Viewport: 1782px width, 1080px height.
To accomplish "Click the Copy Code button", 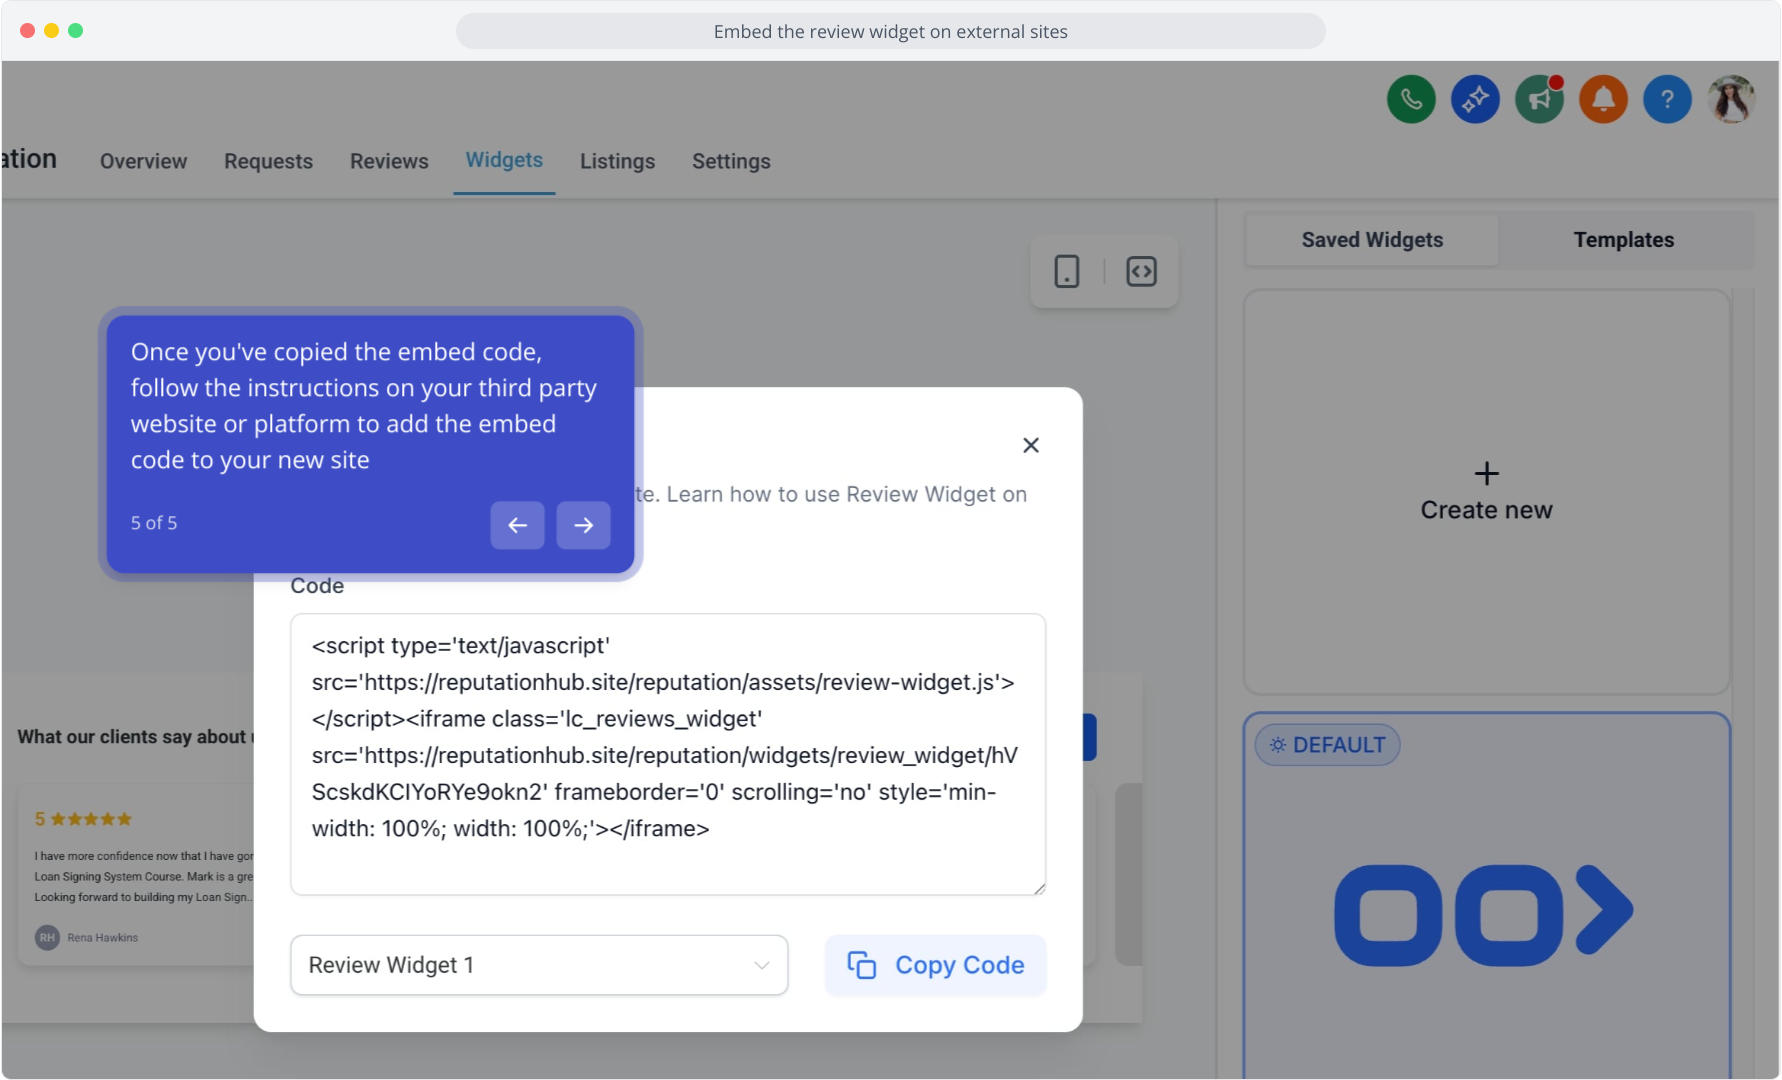I will pyautogui.click(x=935, y=965).
